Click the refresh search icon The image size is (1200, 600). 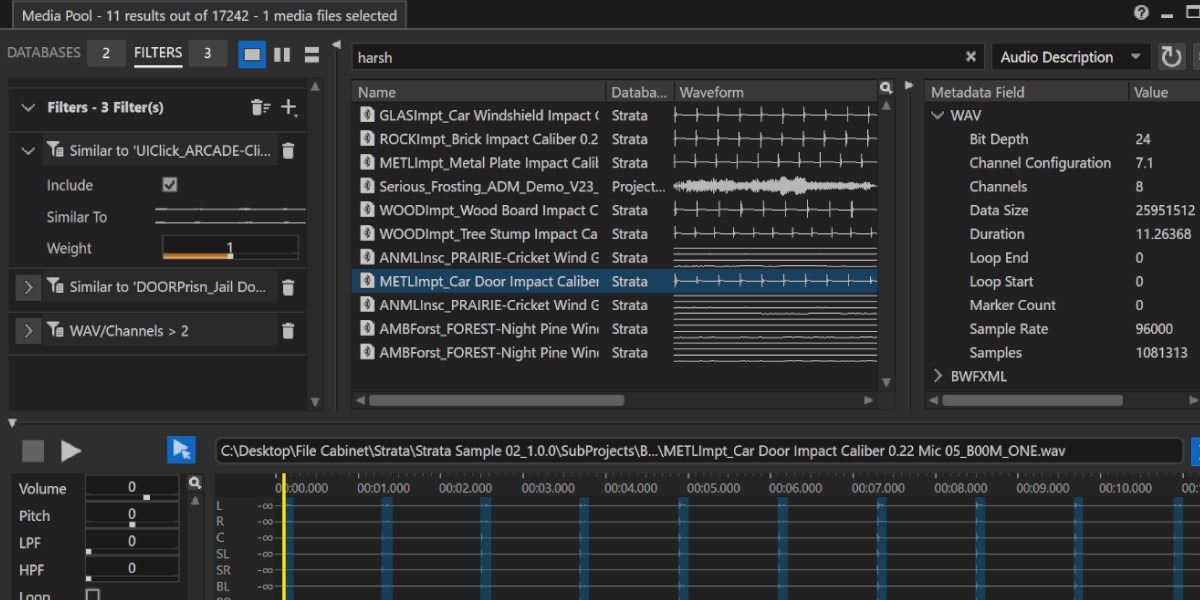[x=1171, y=57]
